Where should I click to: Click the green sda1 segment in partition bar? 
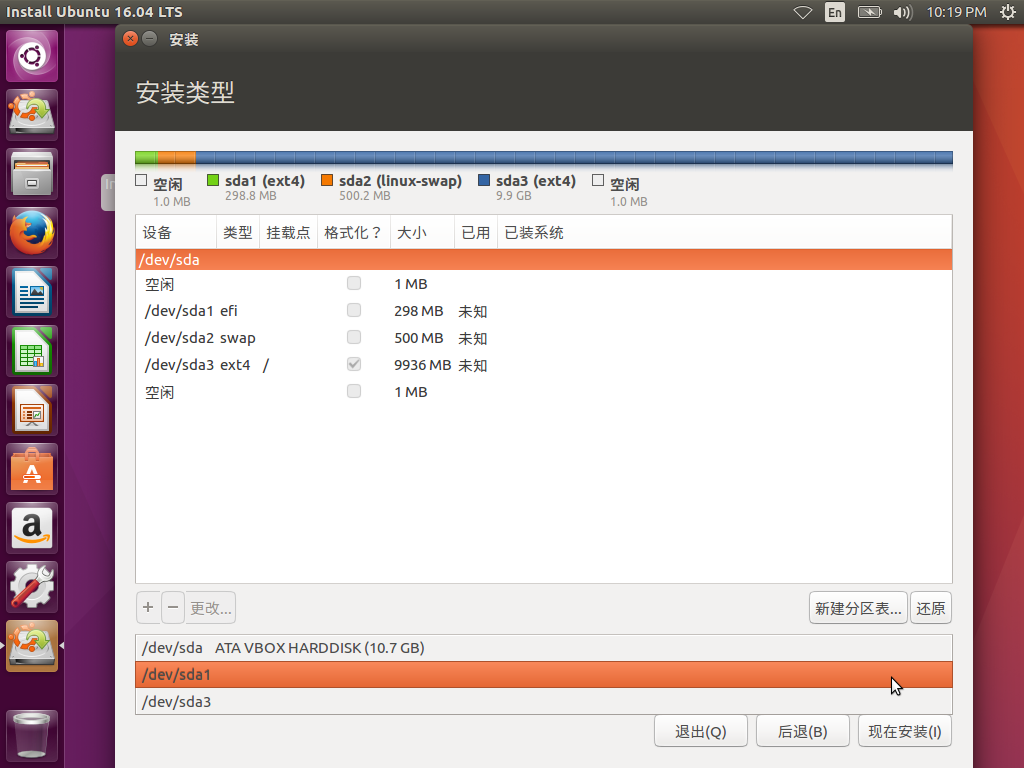[x=146, y=157]
